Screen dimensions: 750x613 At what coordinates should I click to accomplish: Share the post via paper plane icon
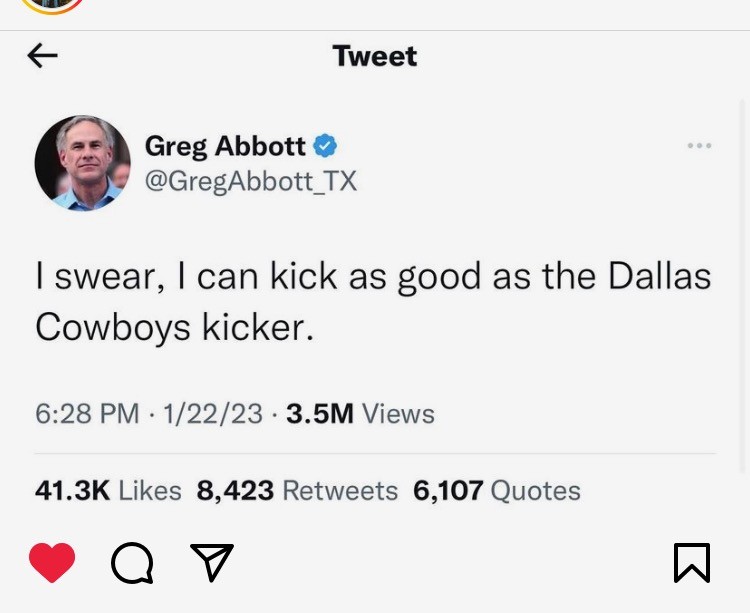pyautogui.click(x=212, y=562)
